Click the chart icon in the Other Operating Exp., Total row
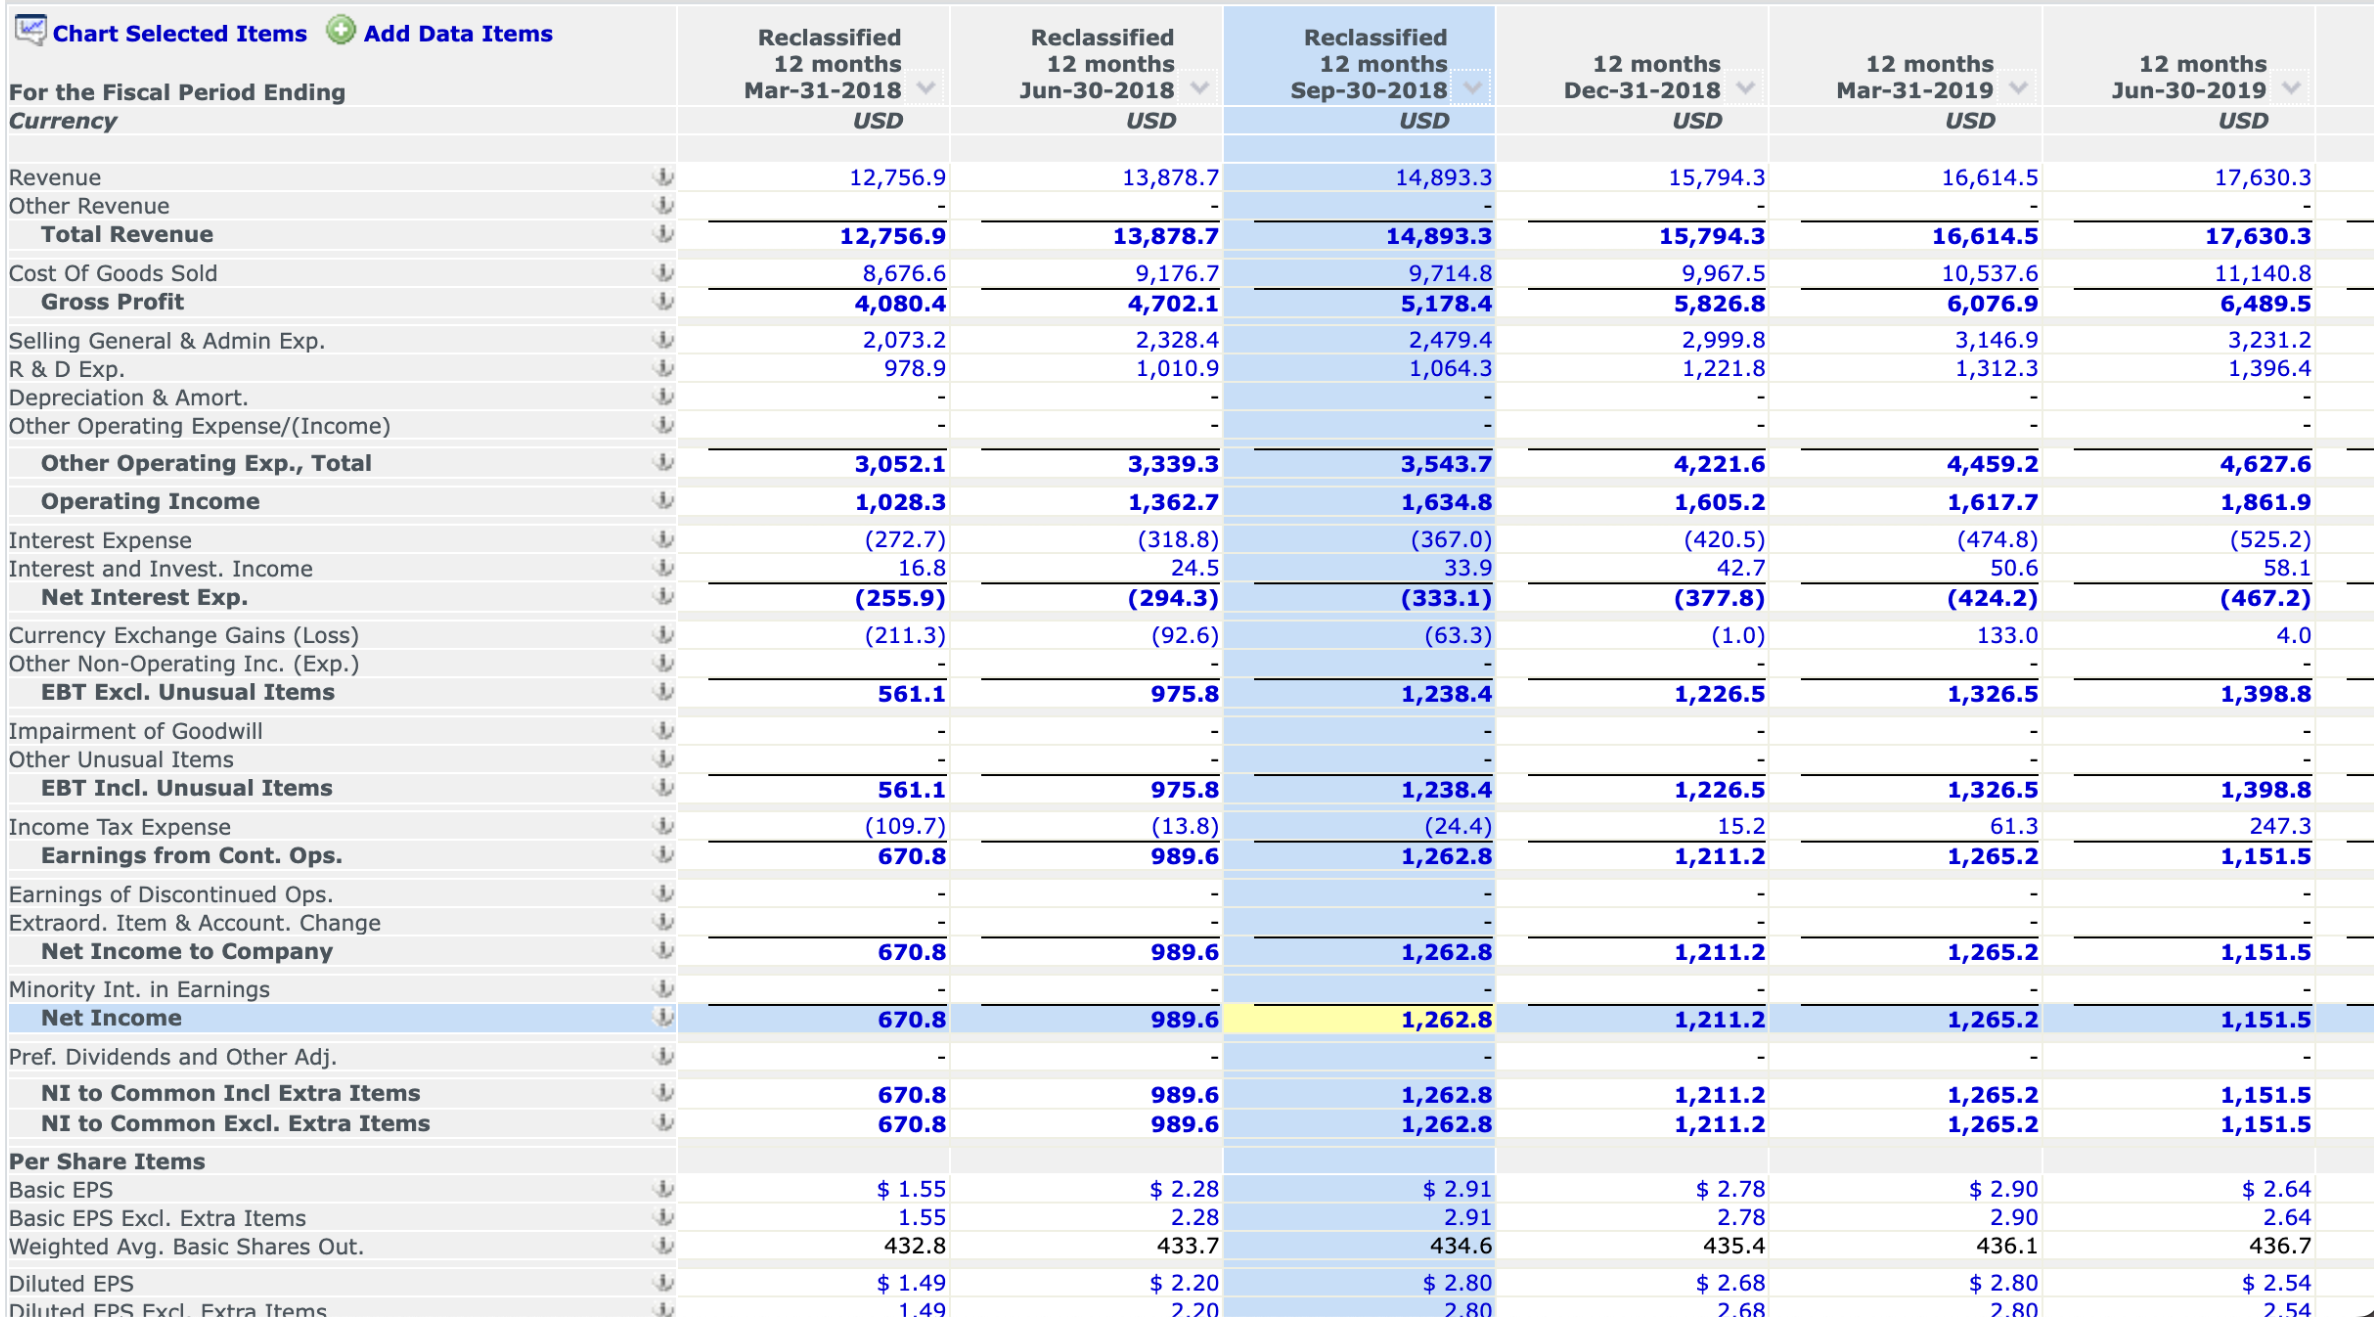Screen dimensions: 2374x1324 tap(662, 463)
